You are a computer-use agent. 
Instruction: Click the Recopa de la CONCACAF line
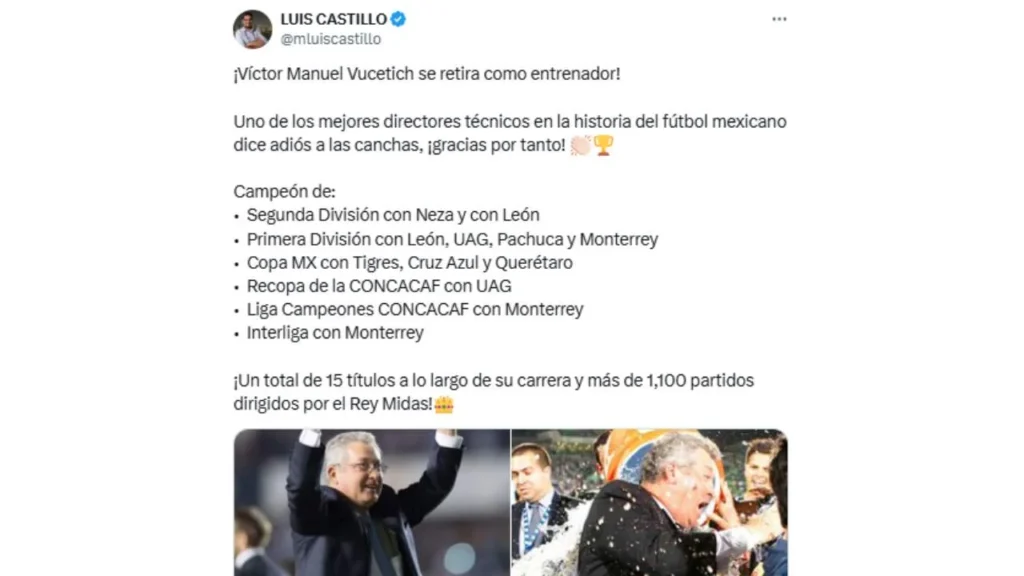[x=379, y=286]
